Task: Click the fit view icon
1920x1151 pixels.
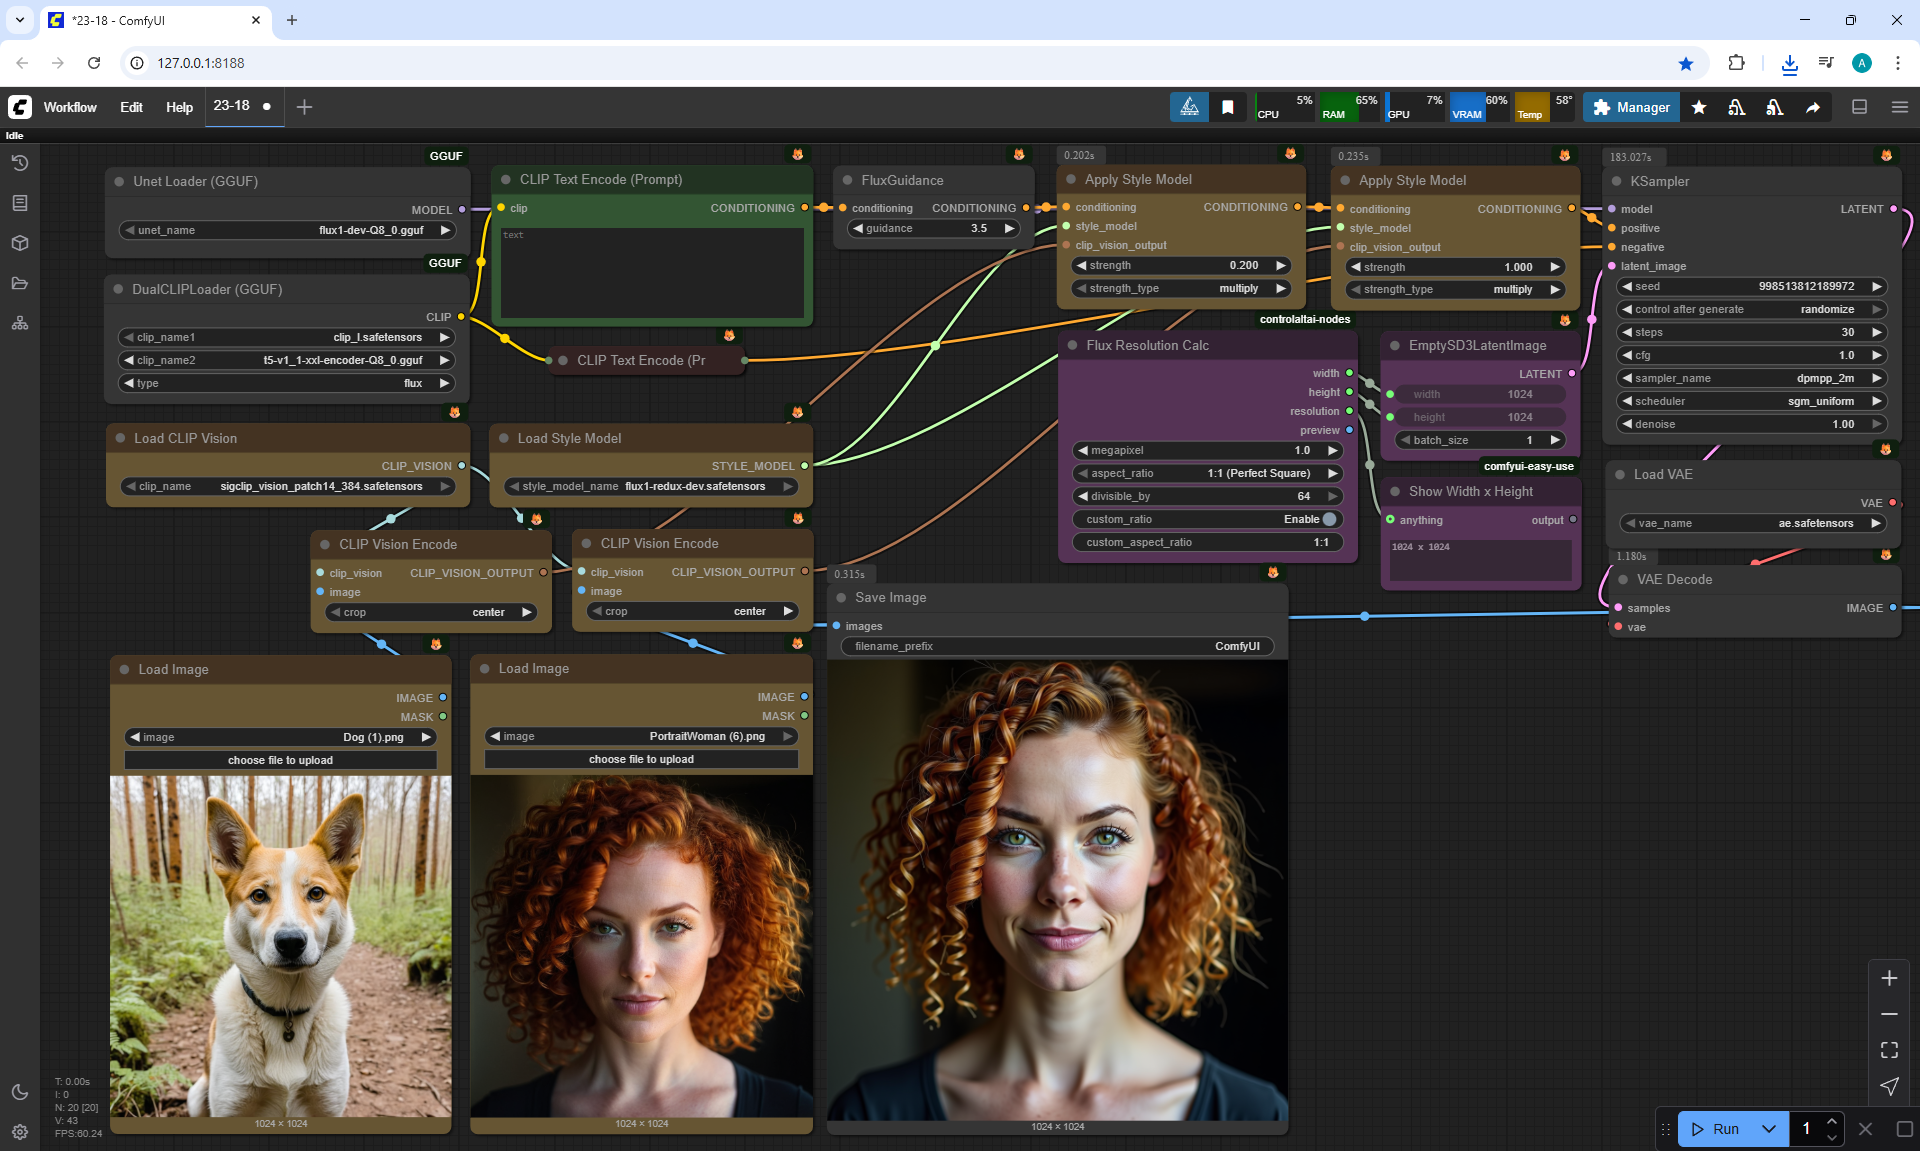Action: 1889,1050
